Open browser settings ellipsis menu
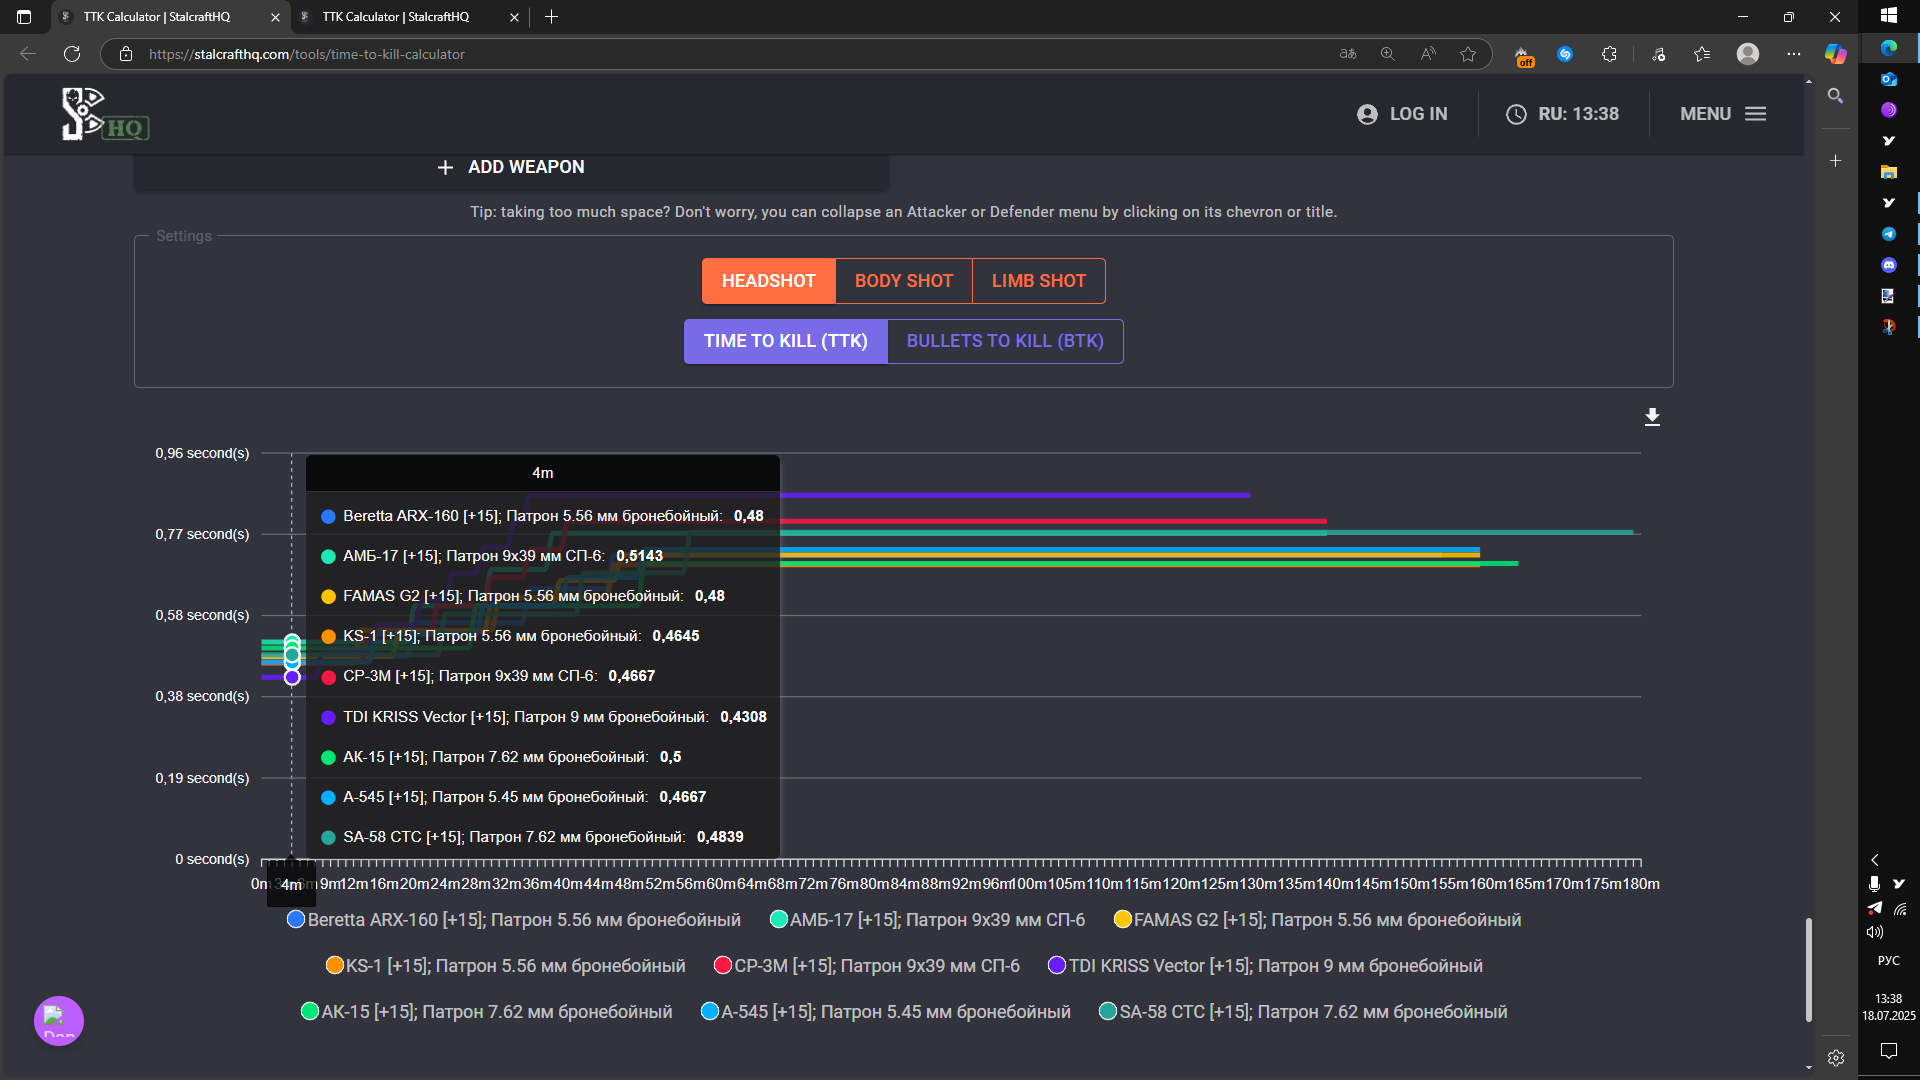The width and height of the screenshot is (1920, 1080). tap(1794, 54)
